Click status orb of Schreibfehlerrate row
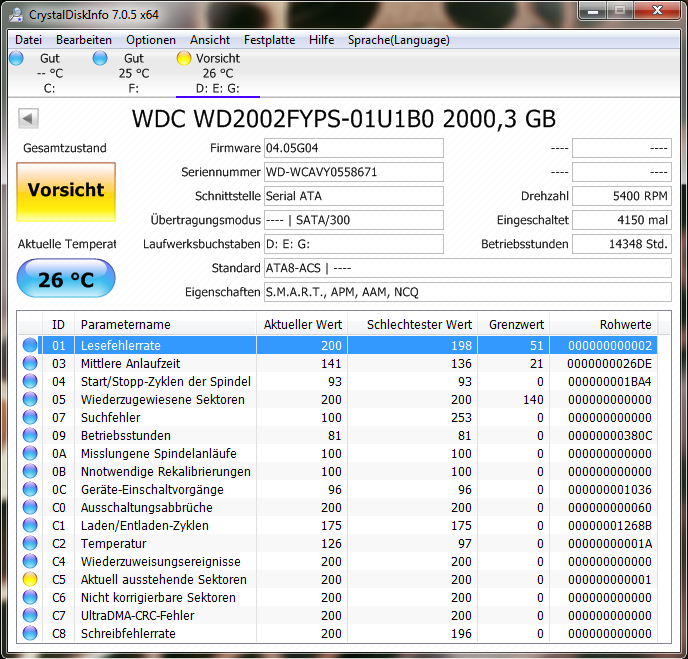688x659 pixels. pyautogui.click(x=30, y=633)
